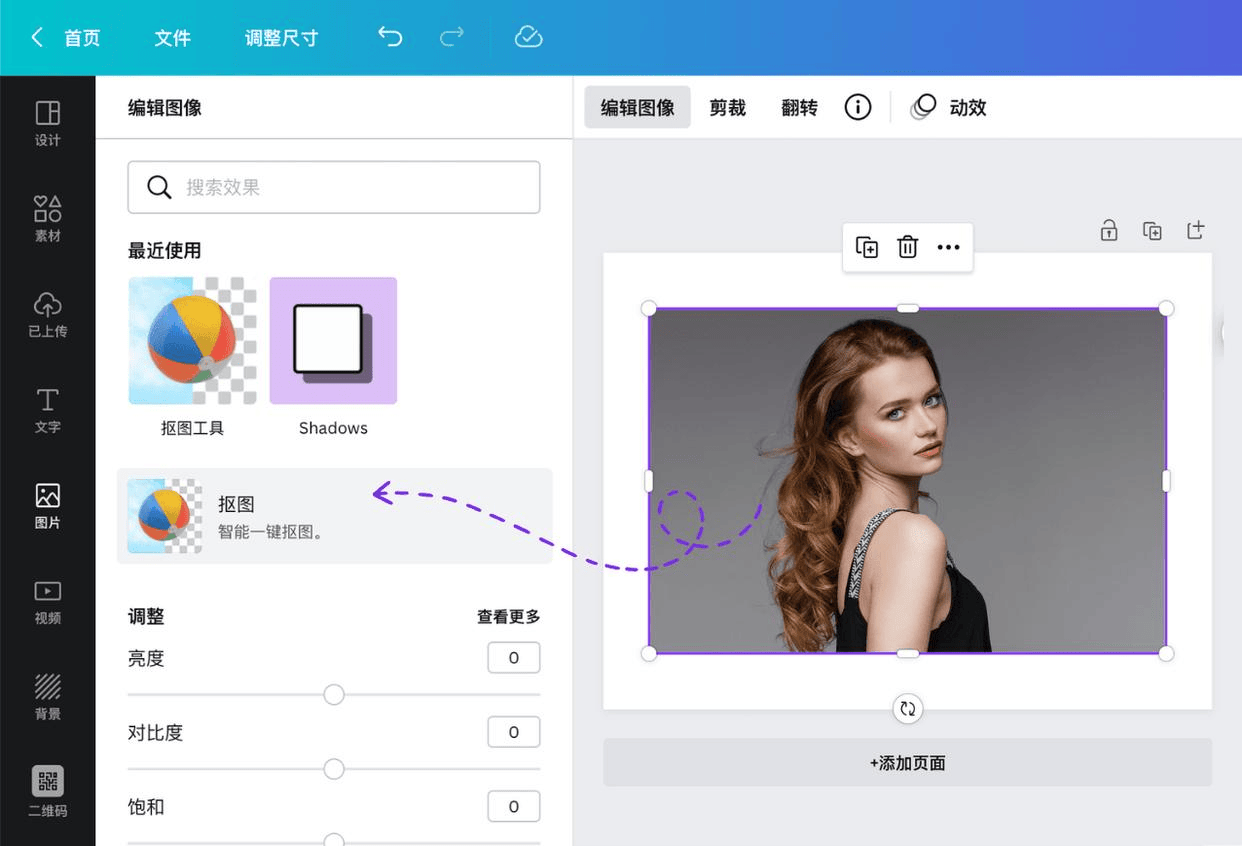Open the 调整尺寸 menu
Screen dimensions: 1242x846
point(281,38)
